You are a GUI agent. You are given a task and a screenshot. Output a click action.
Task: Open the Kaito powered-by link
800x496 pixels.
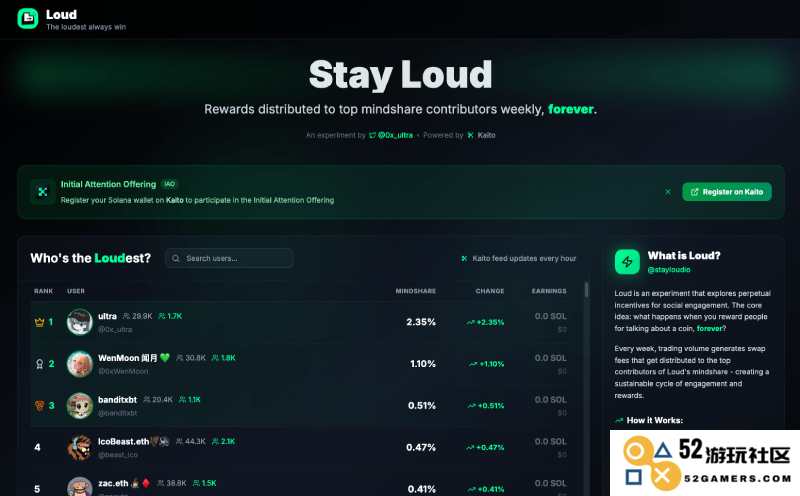482,135
